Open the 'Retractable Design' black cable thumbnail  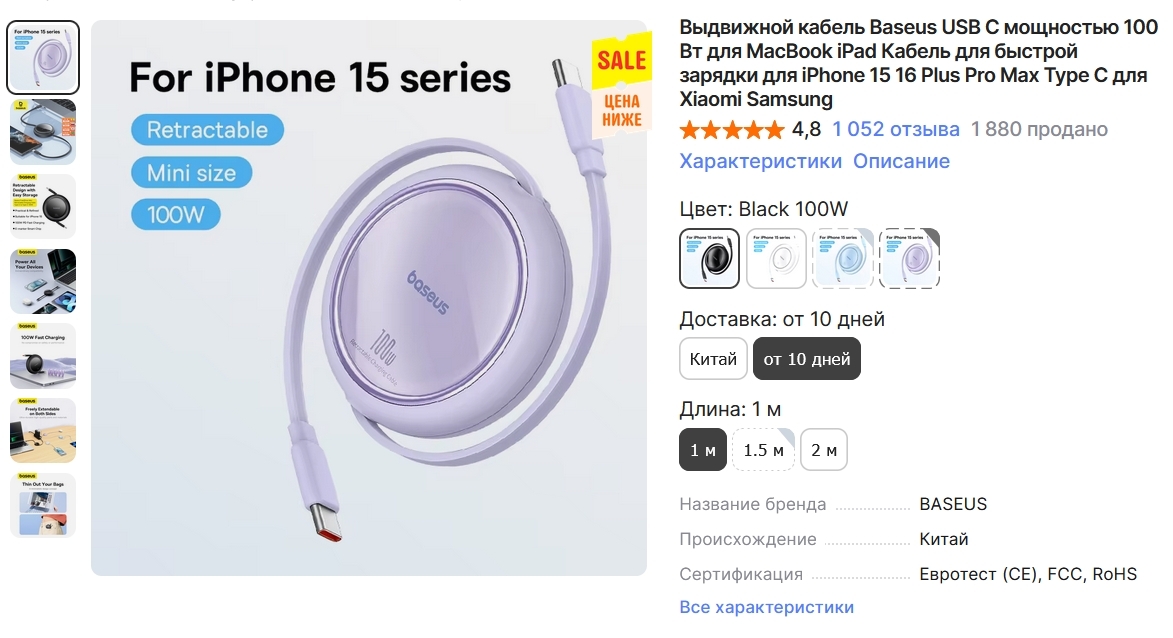click(x=43, y=206)
